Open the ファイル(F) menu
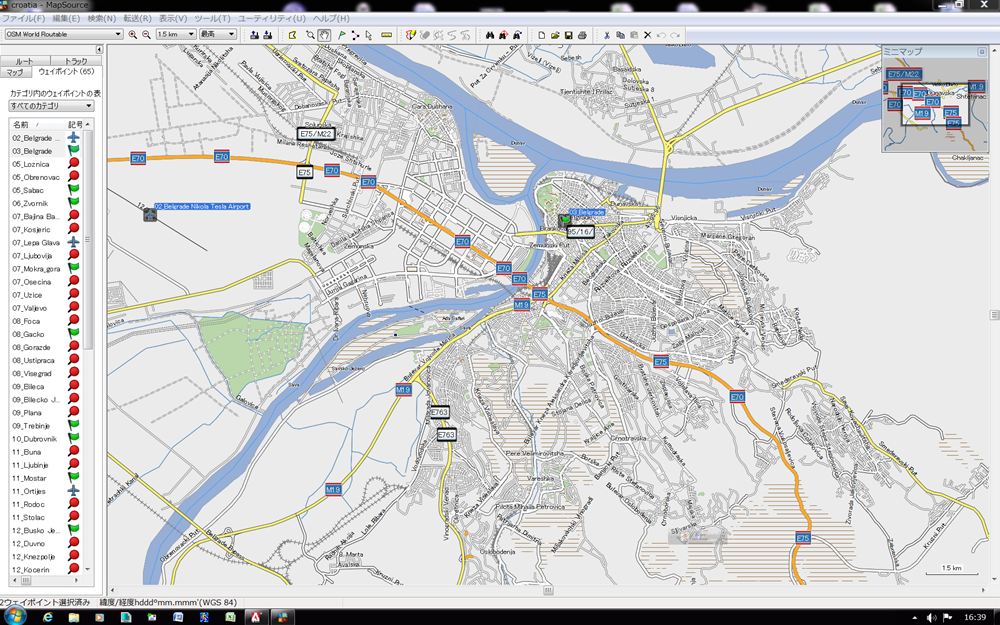 pyautogui.click(x=23, y=18)
